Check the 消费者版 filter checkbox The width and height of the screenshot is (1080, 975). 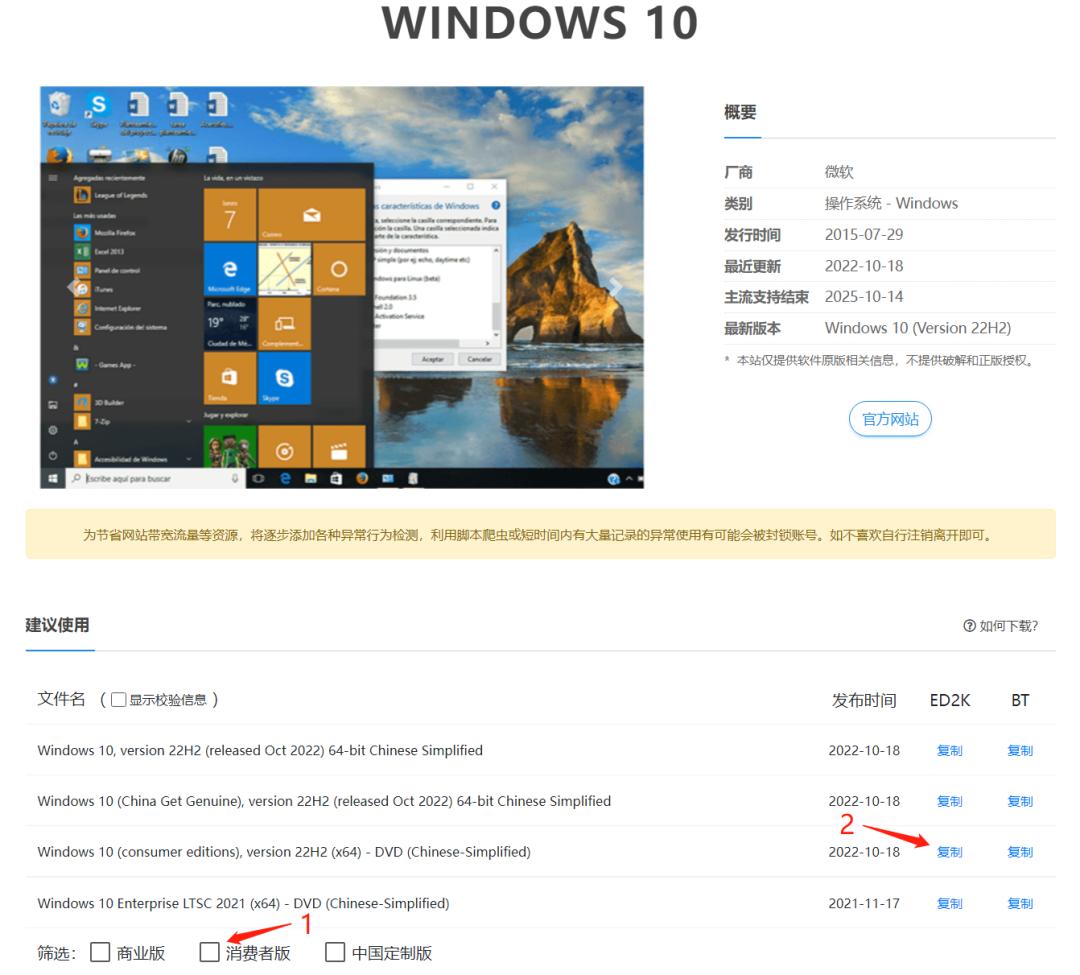coord(209,952)
